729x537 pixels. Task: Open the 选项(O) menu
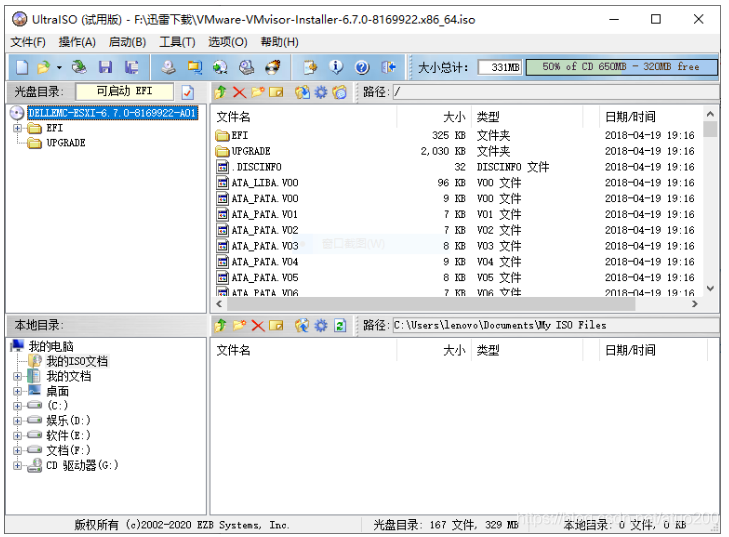228,42
